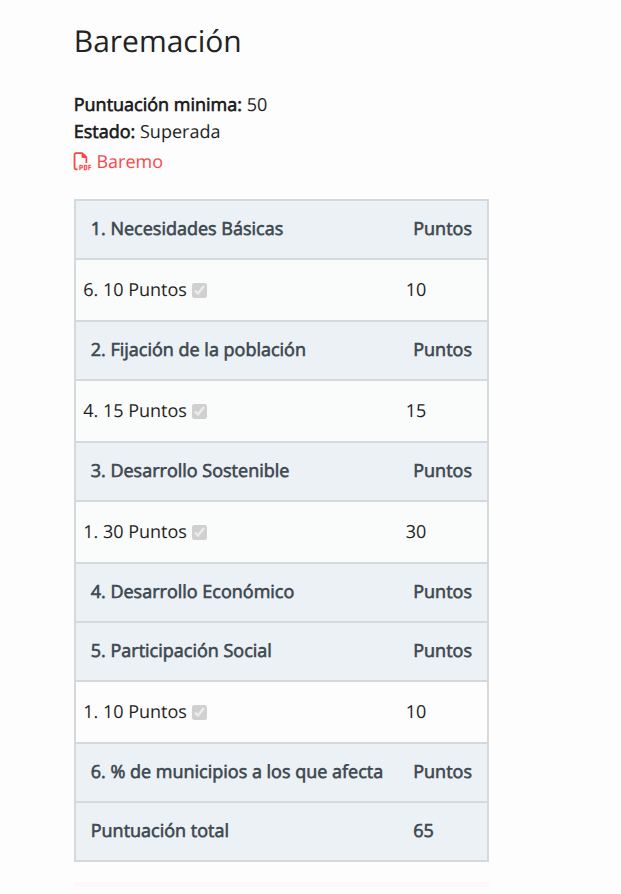This screenshot has width=621, height=894.
Task: Click the 30 points value in Desarrollo Sostenible
Action: pyautogui.click(x=416, y=532)
